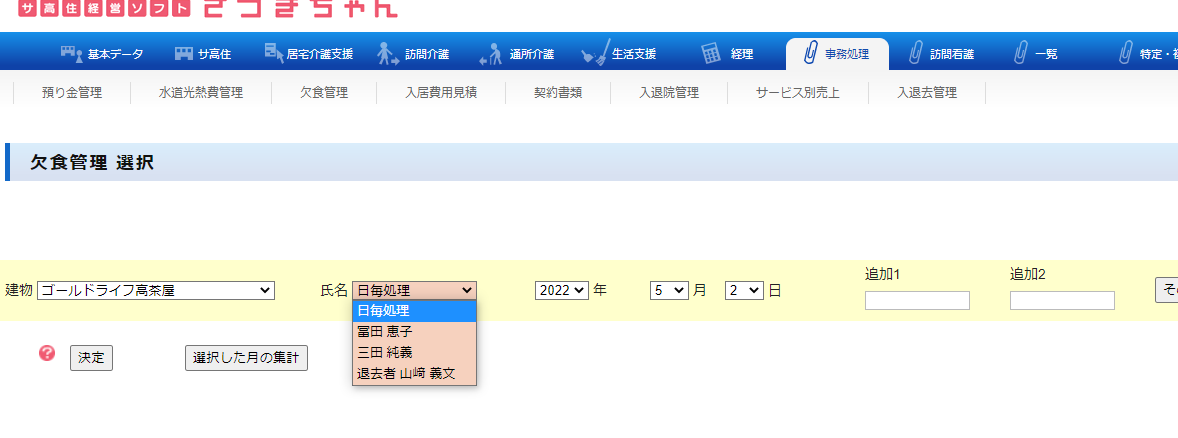1178x438 pixels.
Task: Select 冨田 恵子 from the name list
Action: pyautogui.click(x=385, y=331)
